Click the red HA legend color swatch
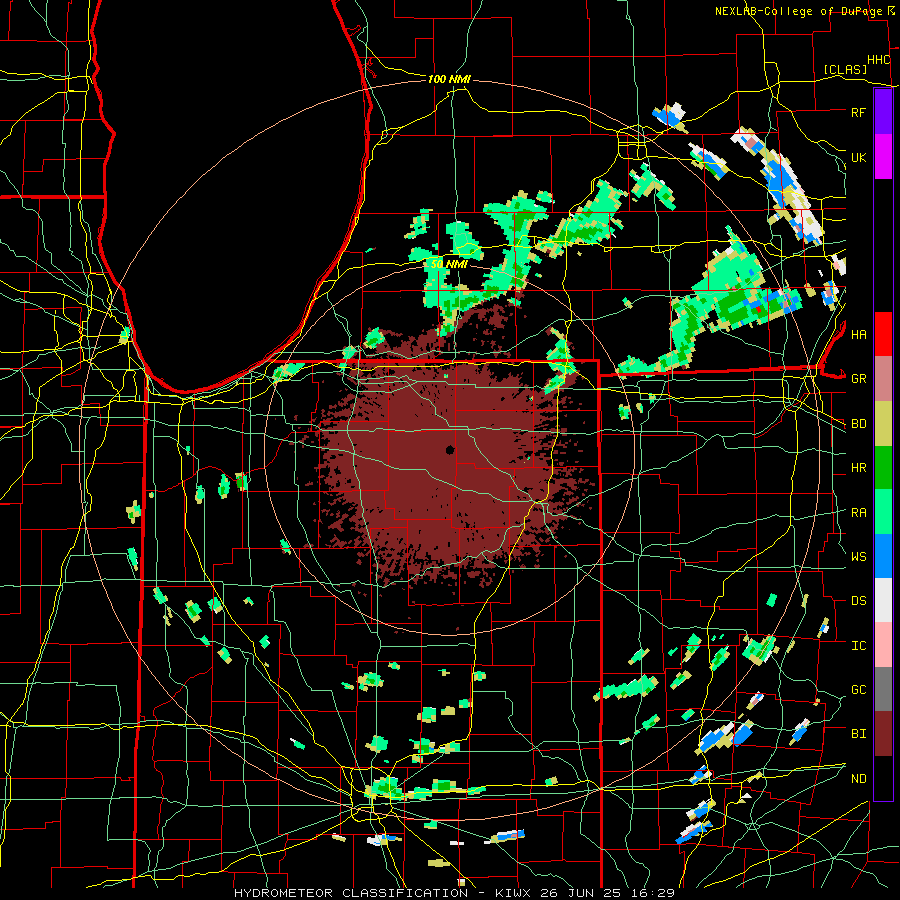The height and width of the screenshot is (900, 900). click(x=883, y=334)
